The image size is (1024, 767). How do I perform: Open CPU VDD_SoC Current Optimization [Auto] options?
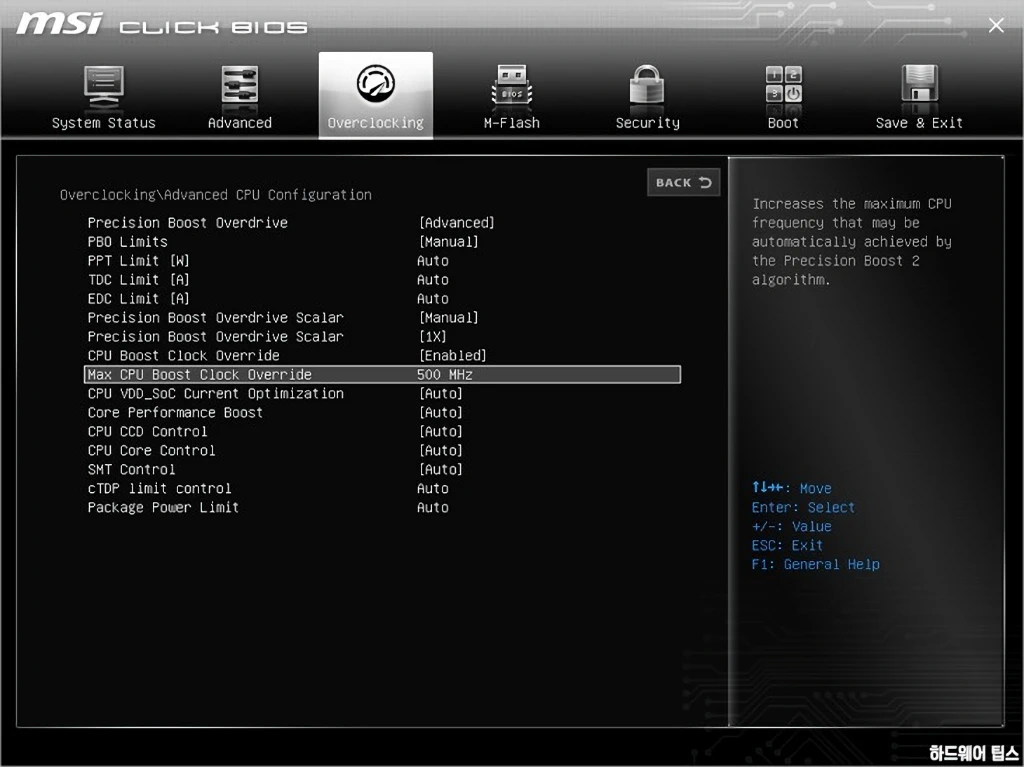441,393
